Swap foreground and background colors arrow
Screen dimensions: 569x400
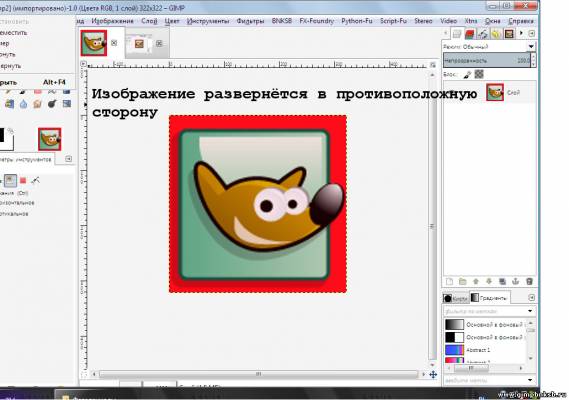[11, 131]
